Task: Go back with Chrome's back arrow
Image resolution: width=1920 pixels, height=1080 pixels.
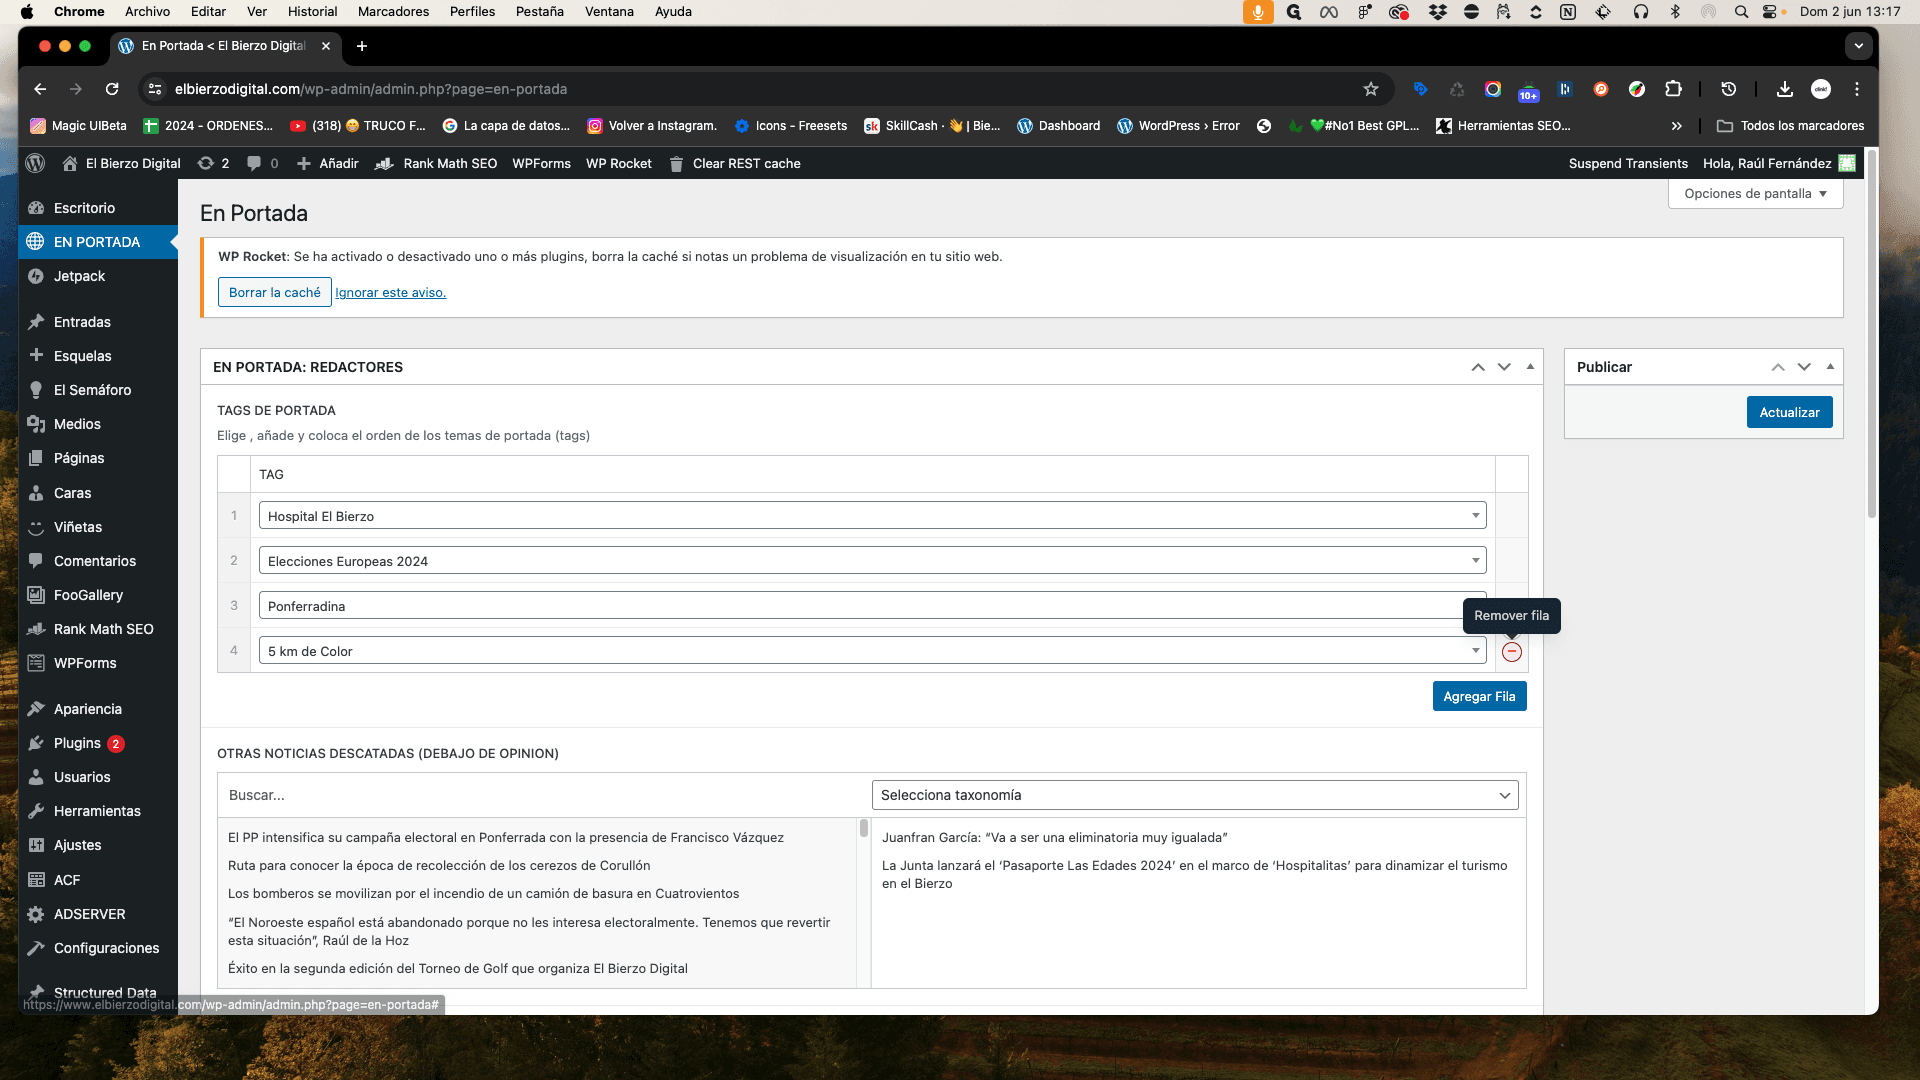Action: [40, 89]
